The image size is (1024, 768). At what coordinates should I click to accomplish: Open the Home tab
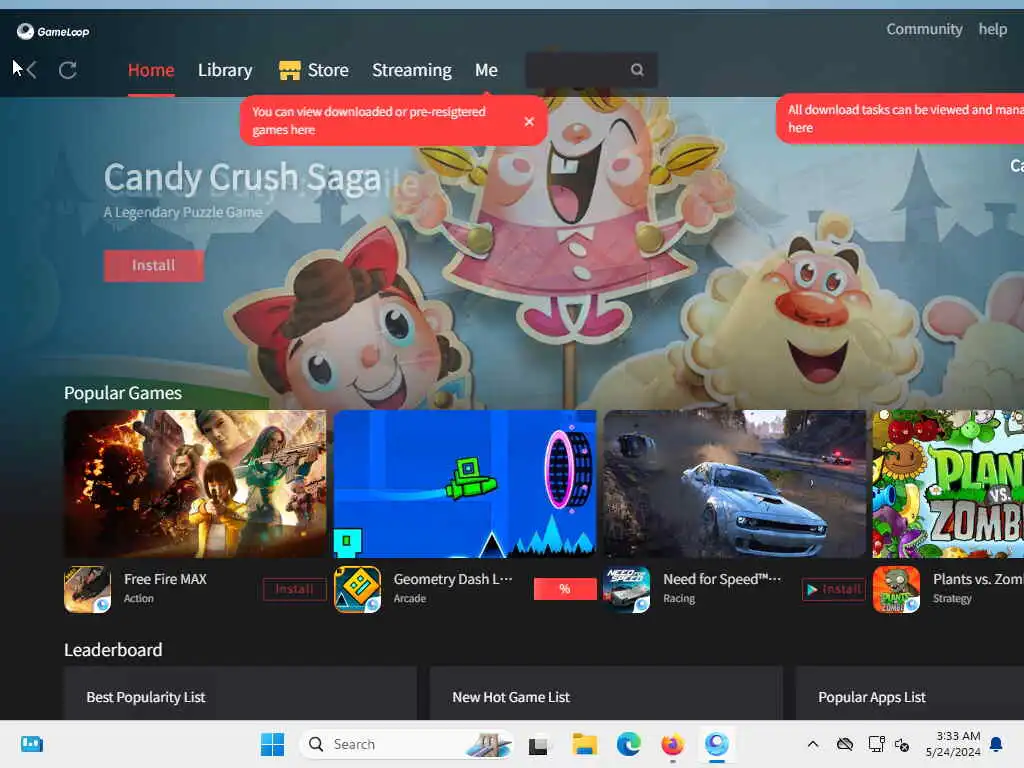click(151, 70)
